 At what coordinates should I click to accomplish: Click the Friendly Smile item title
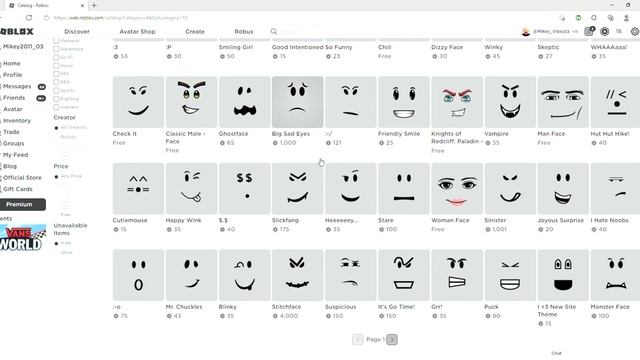[x=399, y=134]
